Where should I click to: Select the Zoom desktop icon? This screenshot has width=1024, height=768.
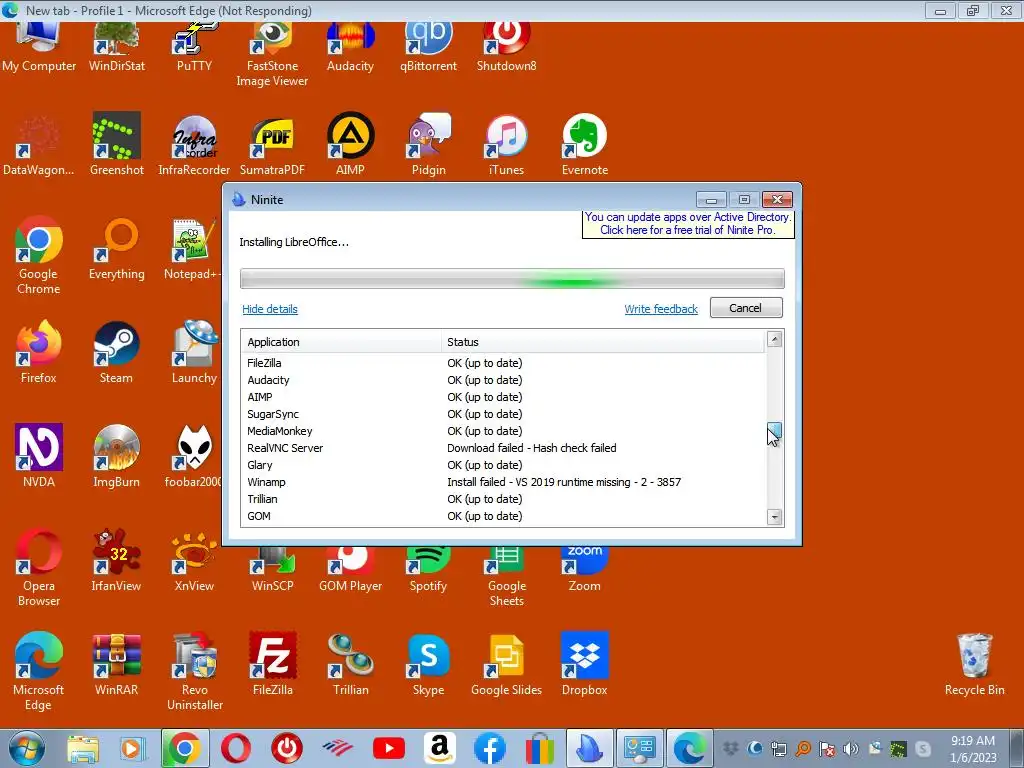click(584, 568)
